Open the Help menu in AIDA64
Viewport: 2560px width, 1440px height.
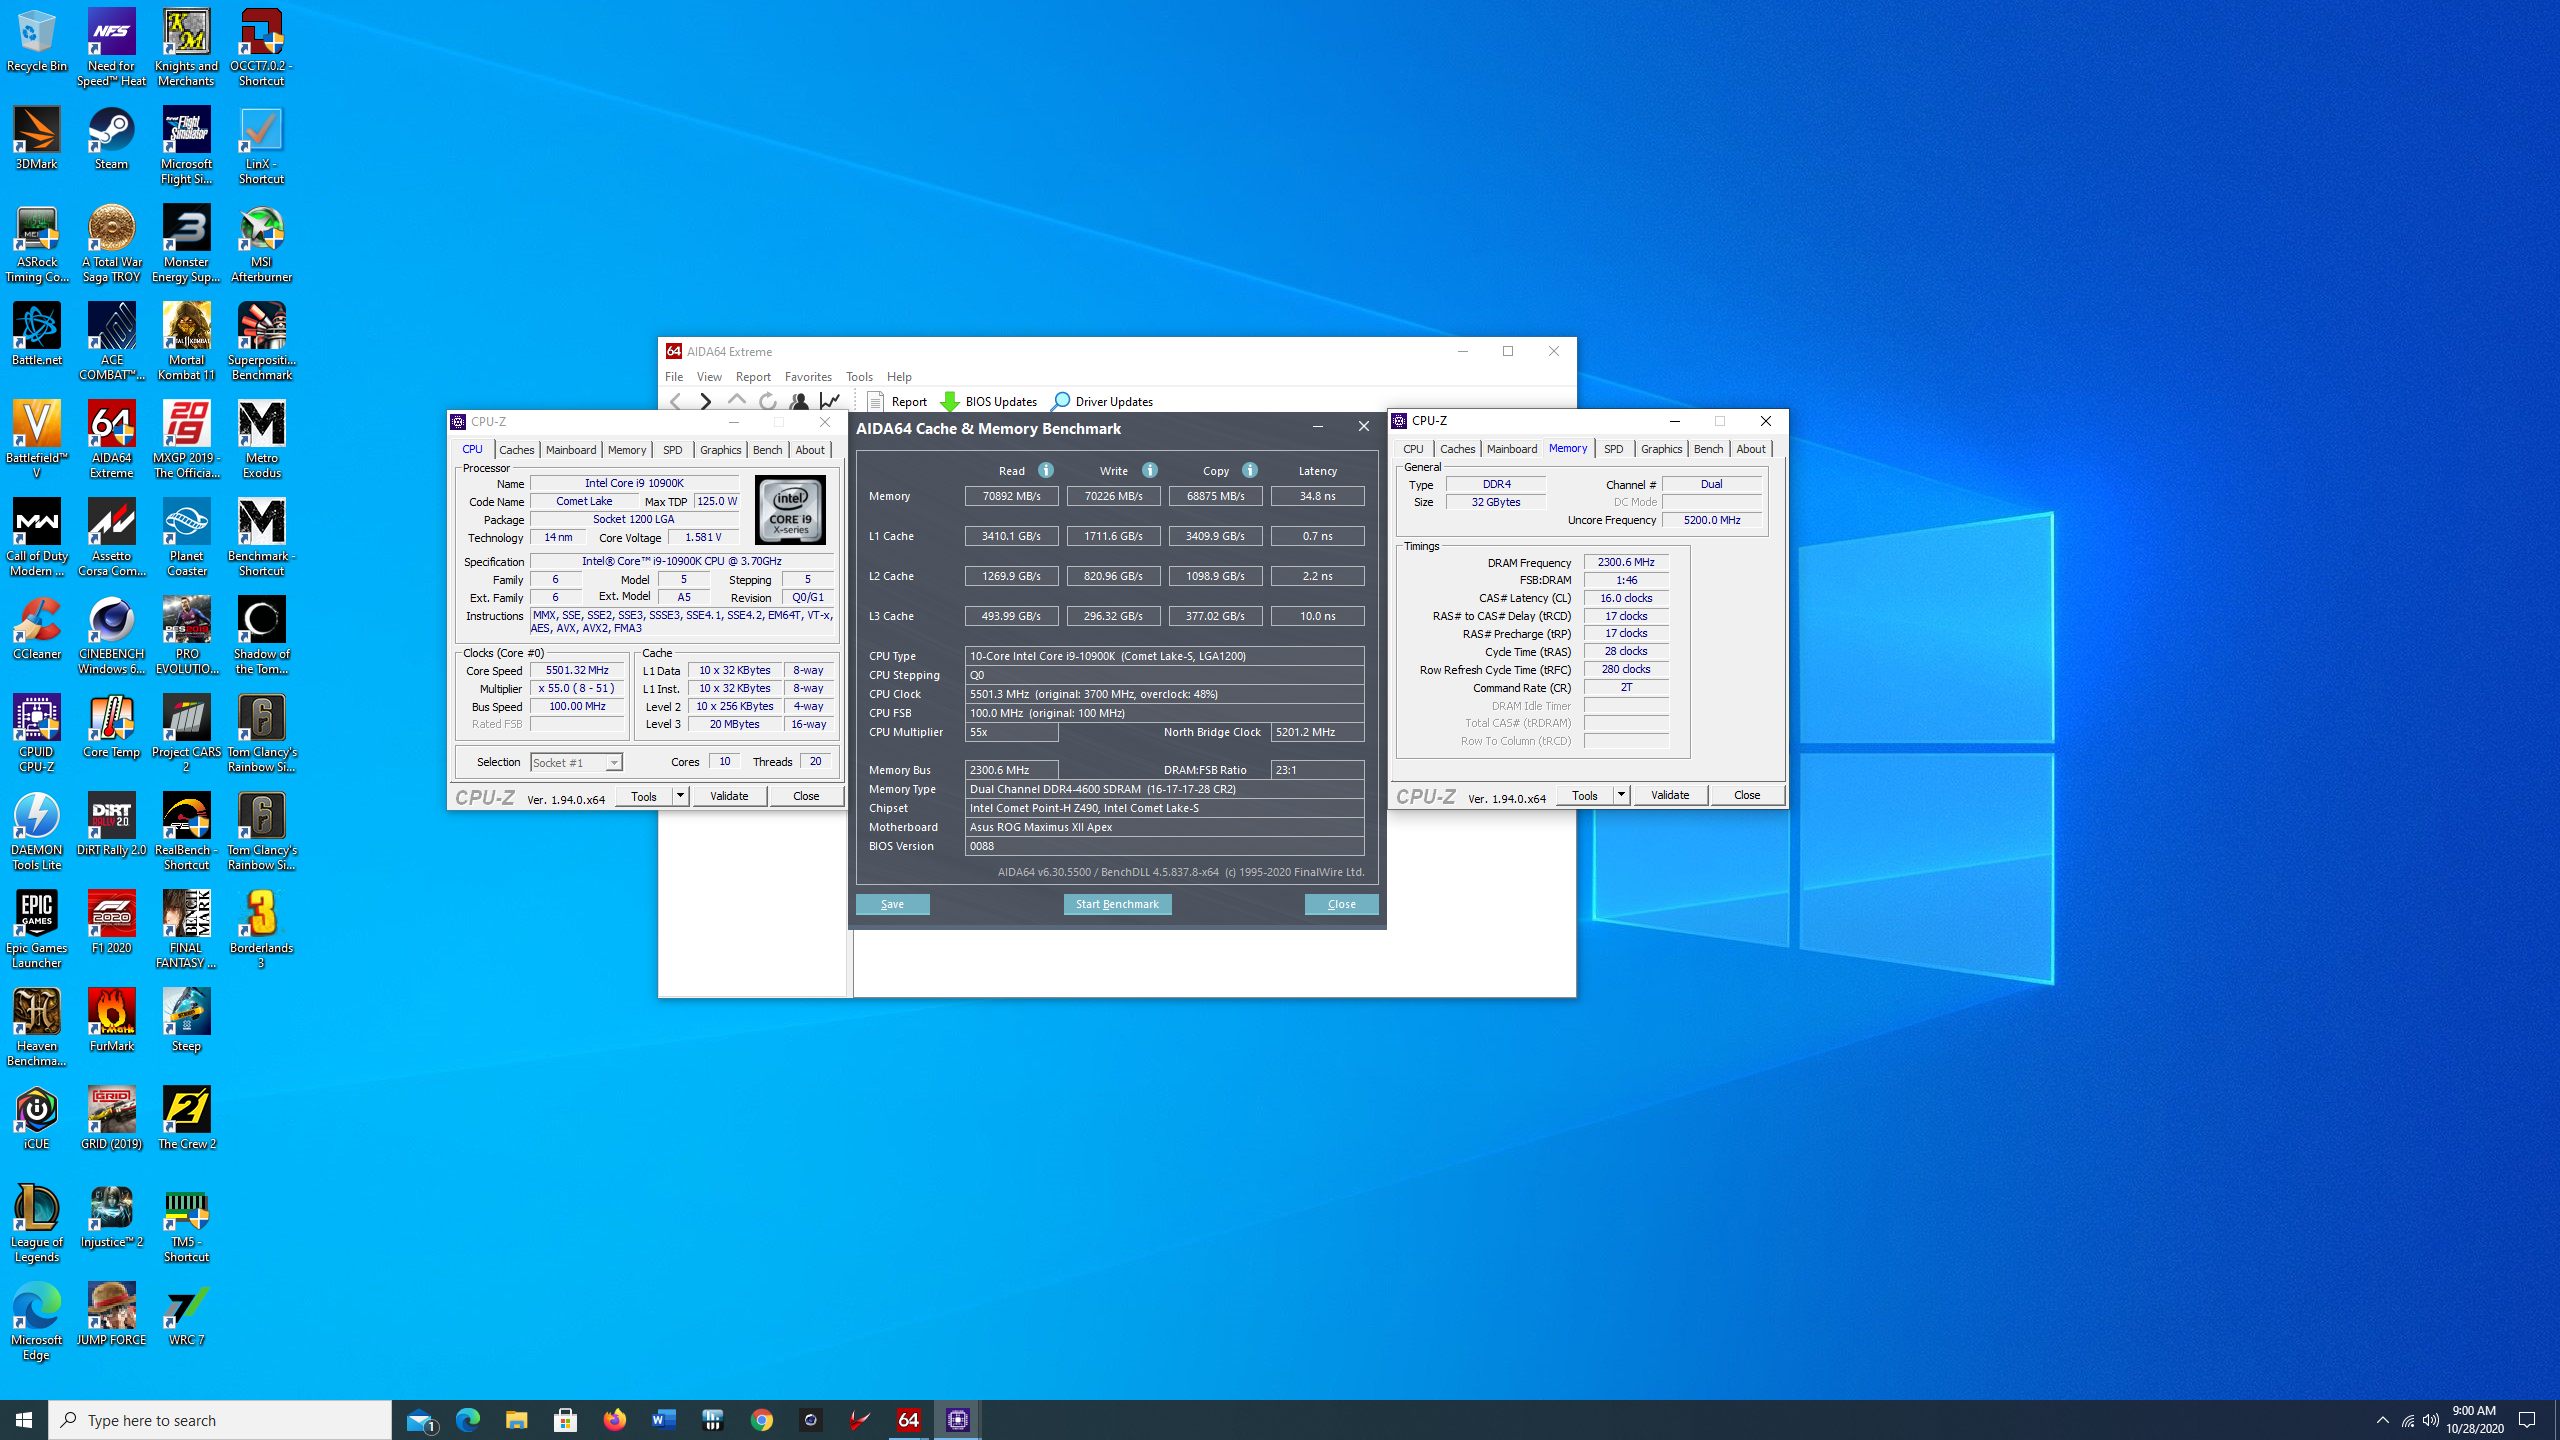[x=899, y=377]
